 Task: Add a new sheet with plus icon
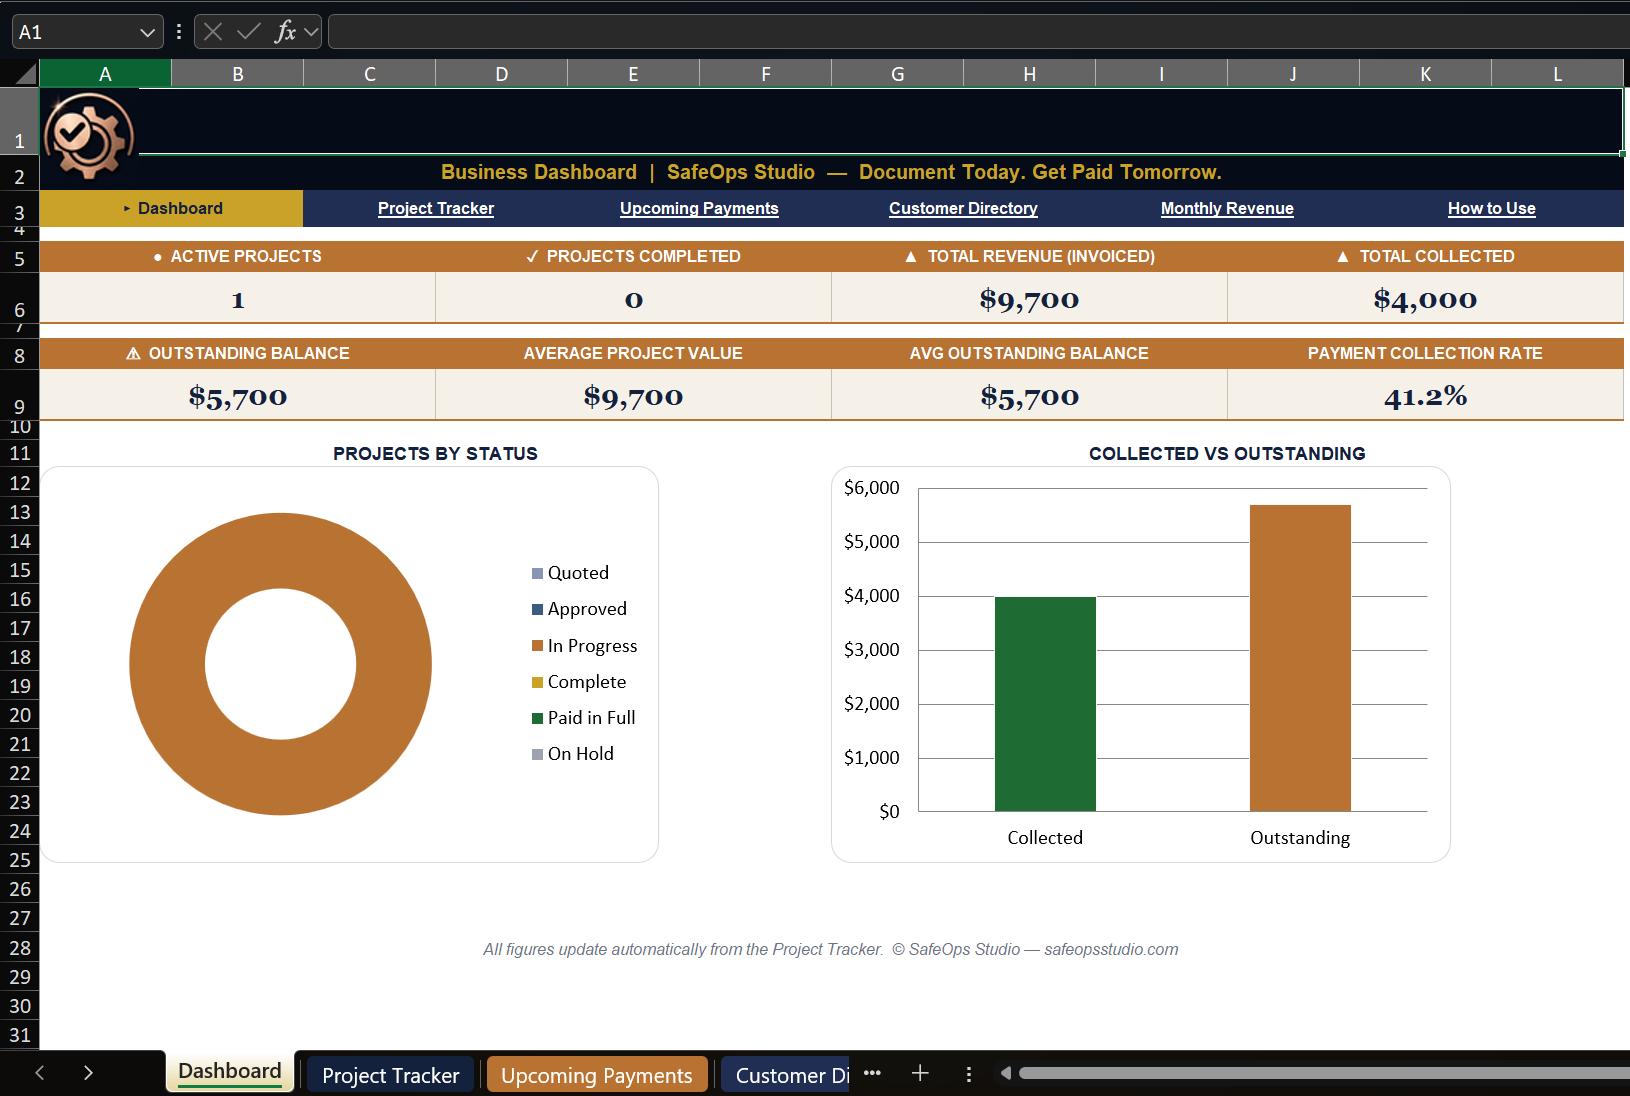tap(920, 1073)
